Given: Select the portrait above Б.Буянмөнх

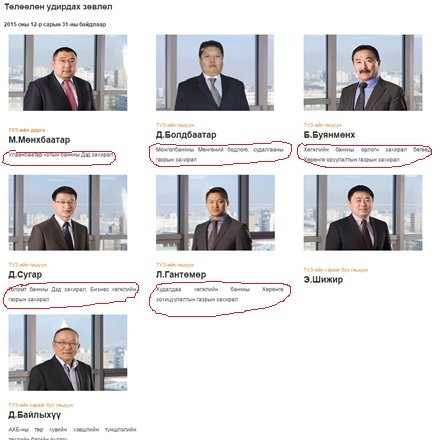Looking at the screenshot, I should [363, 73].
